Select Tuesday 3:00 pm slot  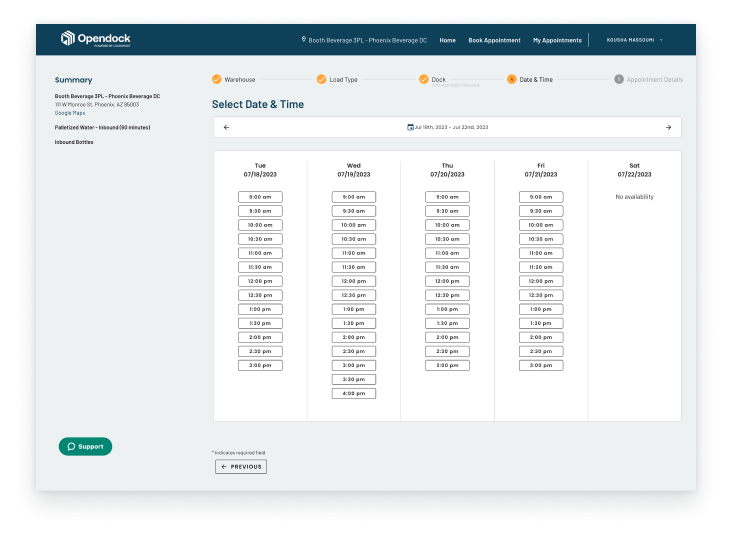(x=260, y=365)
